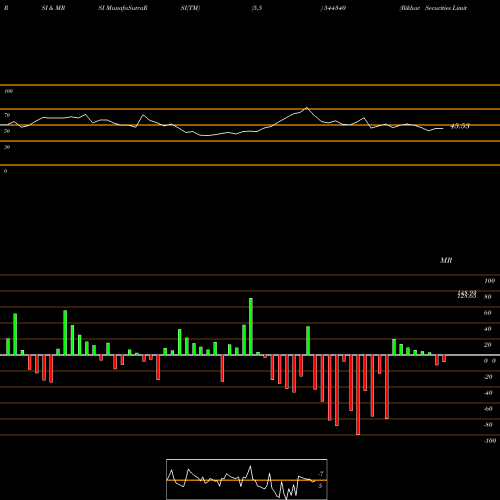500x500 pixels.
Task: Click the MR axis '-20' label
Action: 488,377
